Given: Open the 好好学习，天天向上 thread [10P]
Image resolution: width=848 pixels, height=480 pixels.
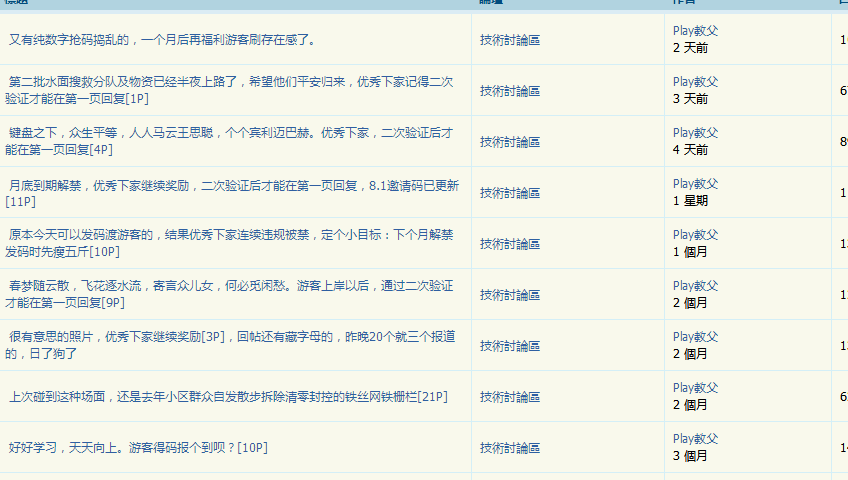Looking at the screenshot, I should 138,447.
